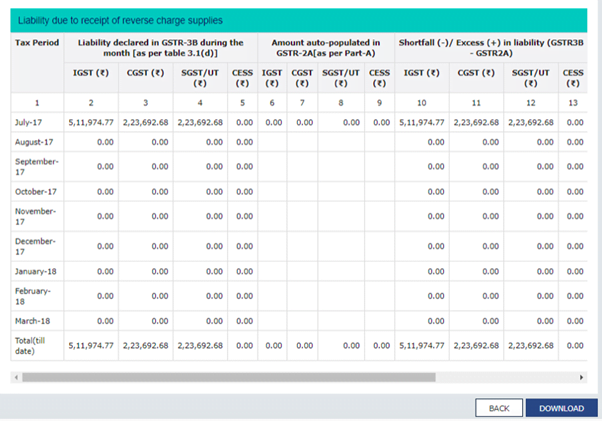Click the January-18 tax period
The height and width of the screenshot is (421, 602).
tap(37, 271)
